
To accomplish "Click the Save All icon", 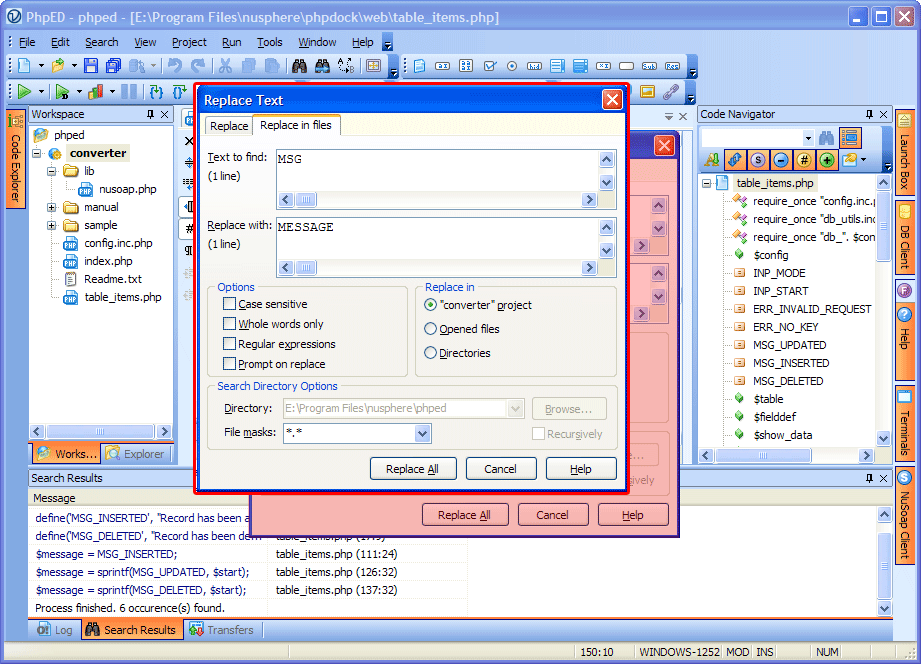I will [x=113, y=66].
